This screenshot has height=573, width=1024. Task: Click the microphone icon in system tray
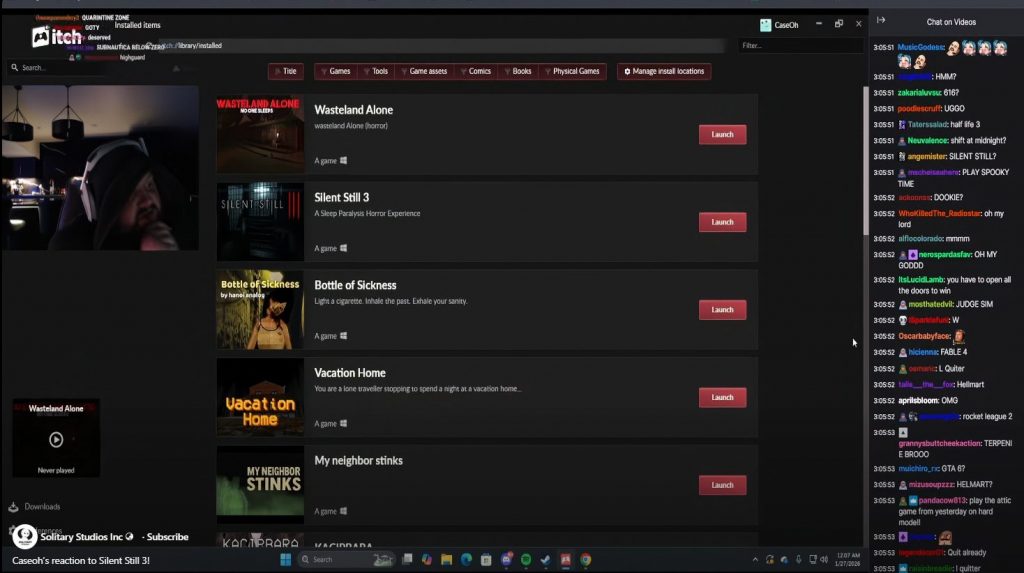coord(798,559)
